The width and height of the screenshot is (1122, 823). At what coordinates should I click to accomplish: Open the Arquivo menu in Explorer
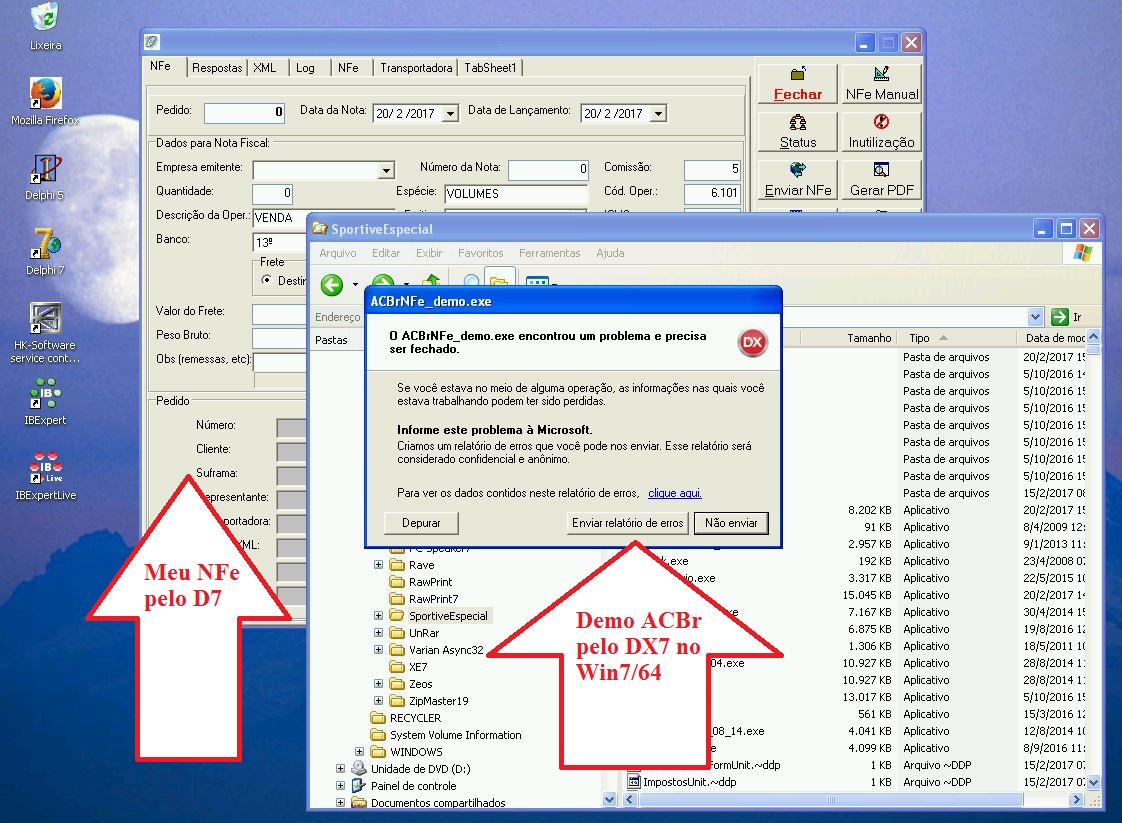point(338,253)
